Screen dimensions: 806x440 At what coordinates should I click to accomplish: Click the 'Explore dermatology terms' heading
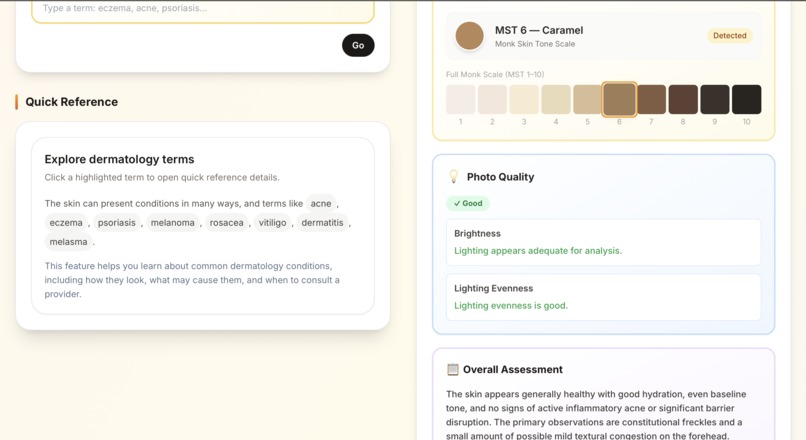[x=119, y=159]
